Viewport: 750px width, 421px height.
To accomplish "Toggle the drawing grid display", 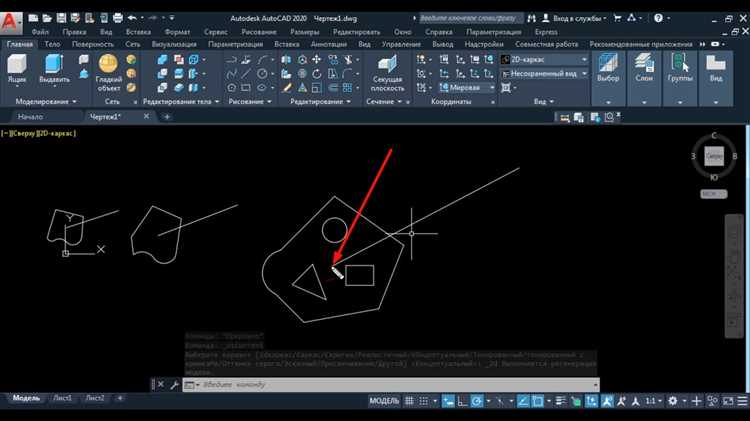I will [x=409, y=401].
